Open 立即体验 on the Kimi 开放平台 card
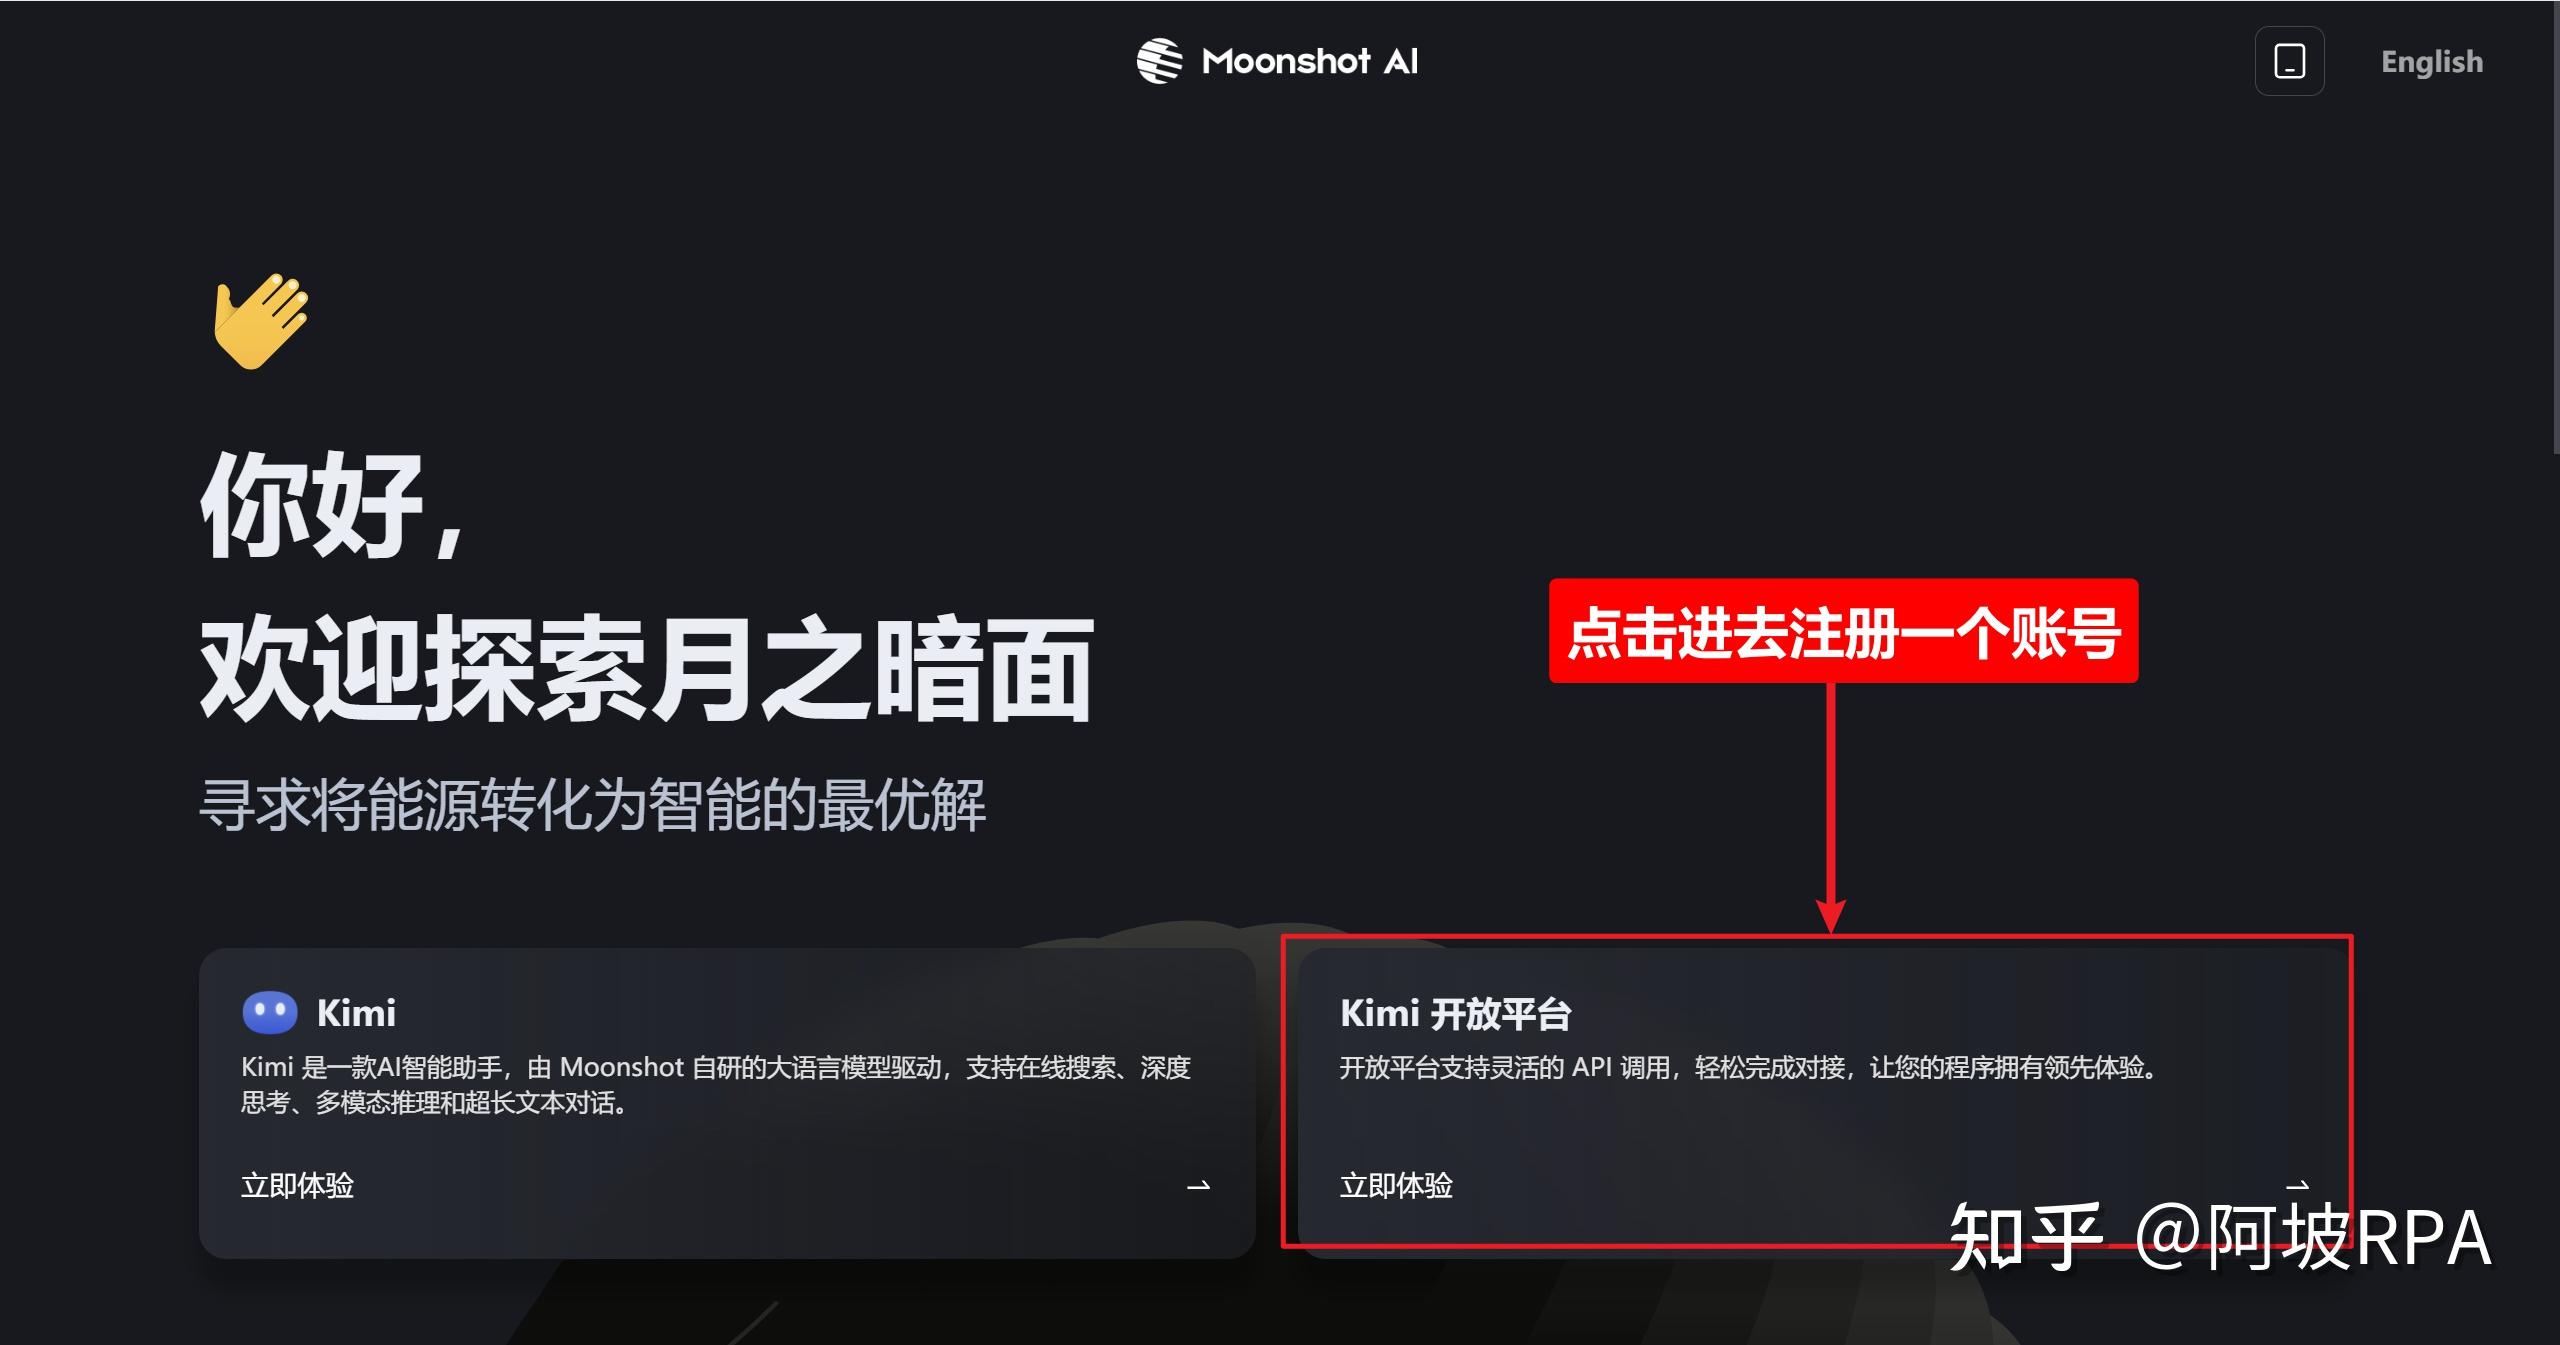 tap(1397, 1185)
